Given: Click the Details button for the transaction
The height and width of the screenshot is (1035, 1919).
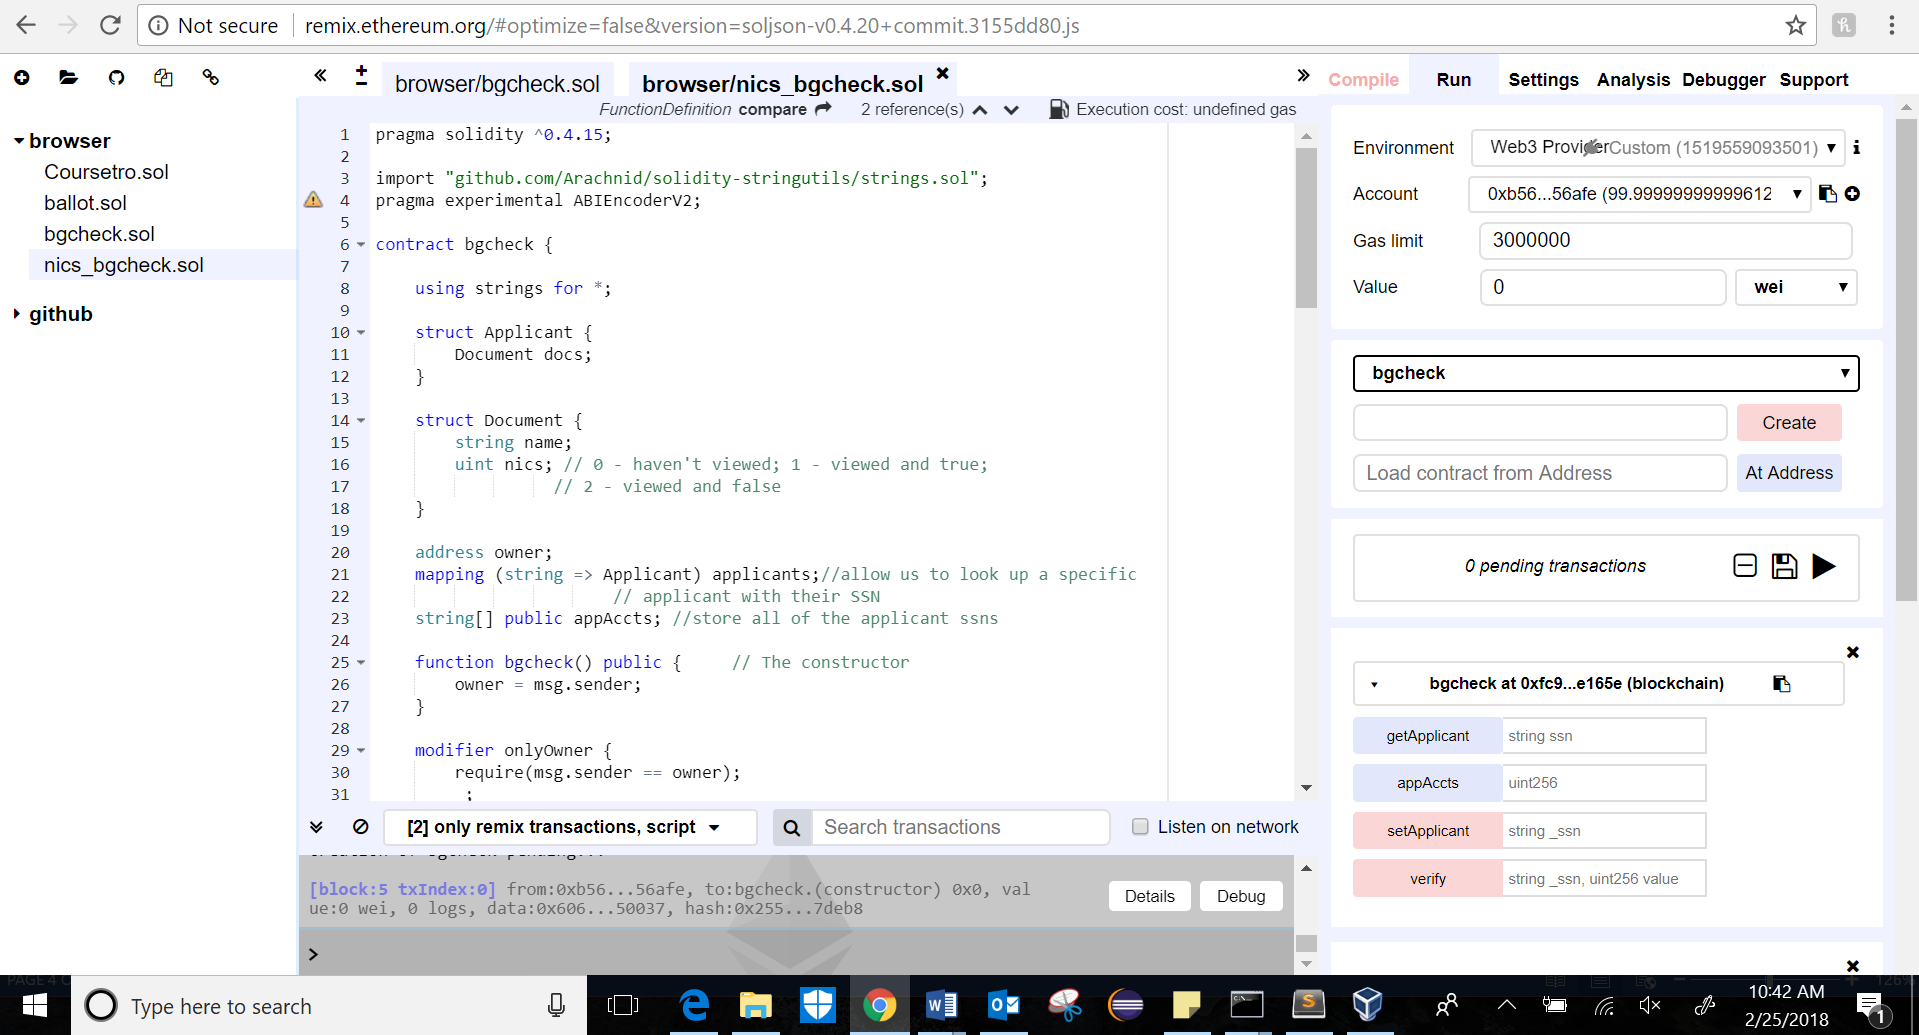Looking at the screenshot, I should pos(1149,896).
